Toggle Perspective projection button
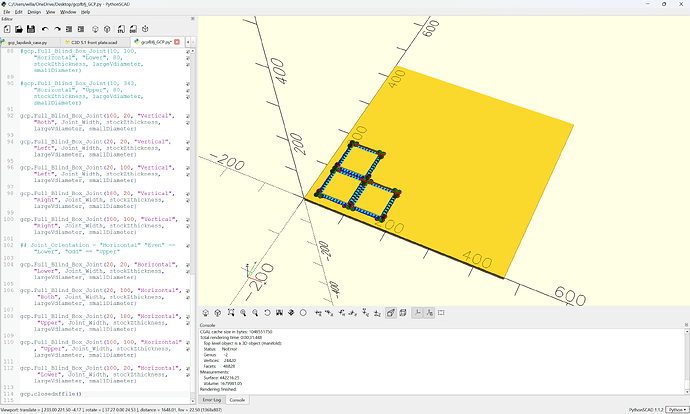 [x=391, y=313]
